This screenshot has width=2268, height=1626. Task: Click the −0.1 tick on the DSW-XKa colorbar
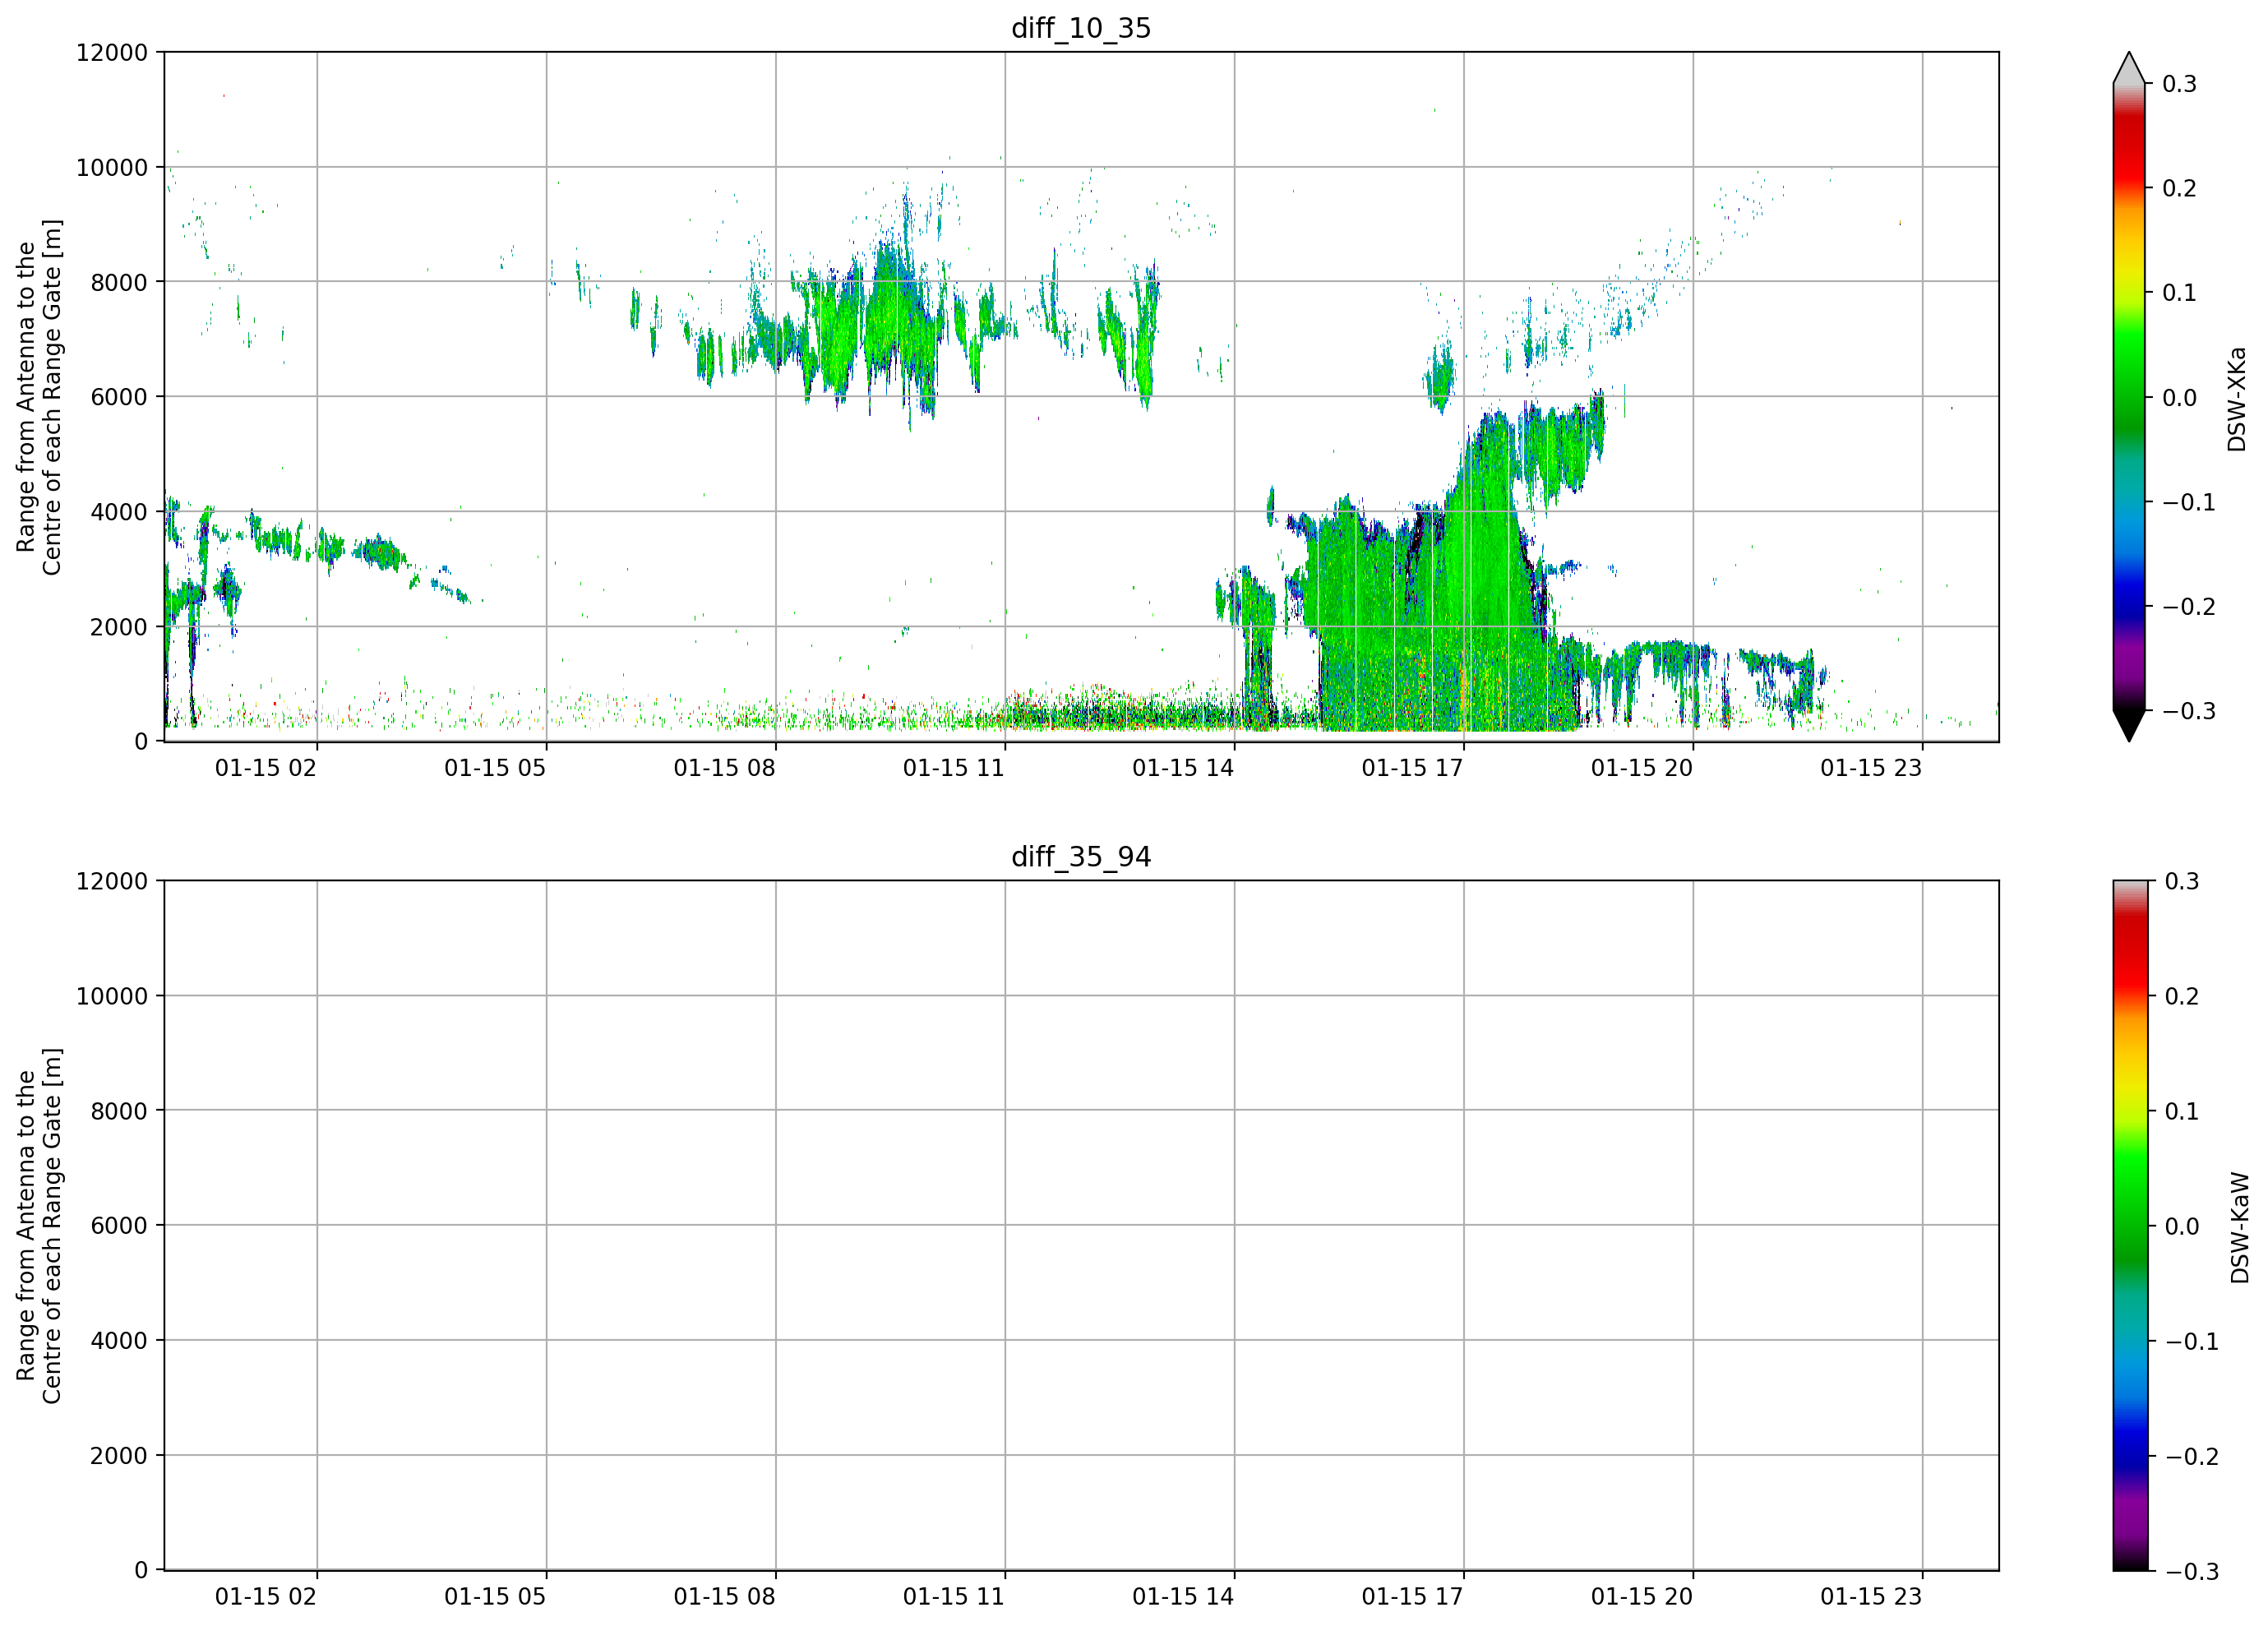pos(2188,502)
